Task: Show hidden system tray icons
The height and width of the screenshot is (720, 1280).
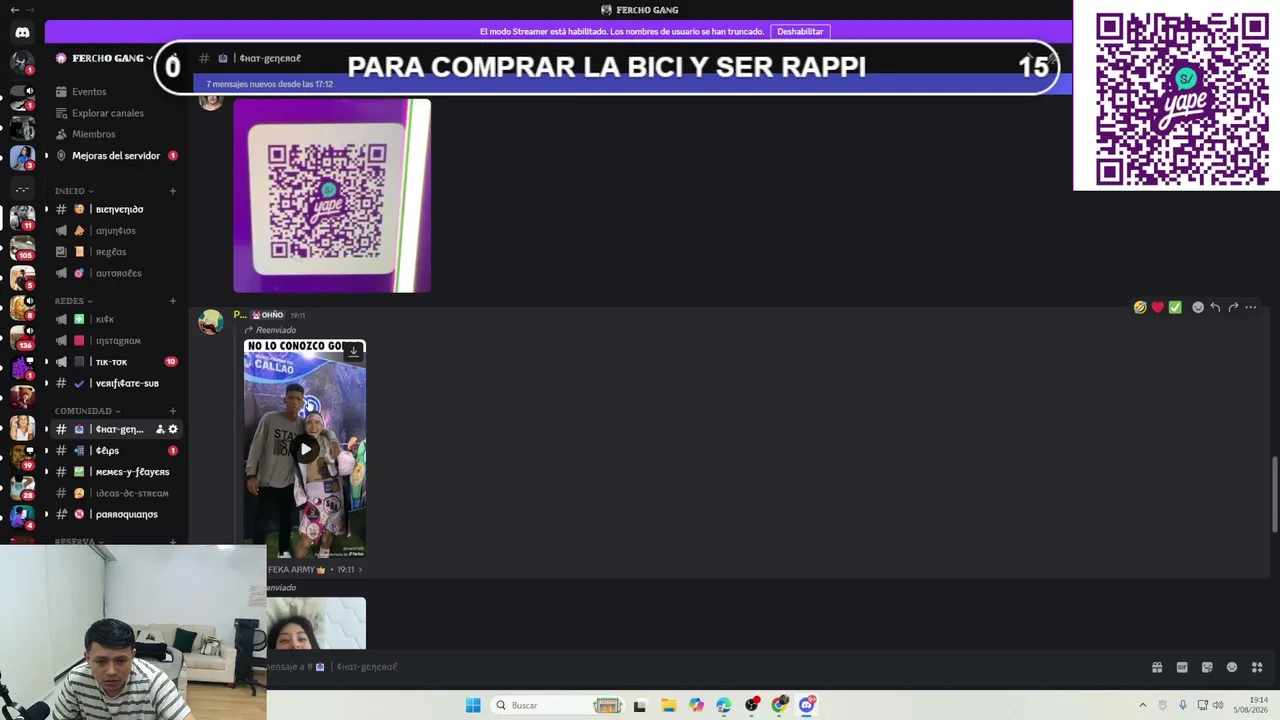Action: 1143,705
